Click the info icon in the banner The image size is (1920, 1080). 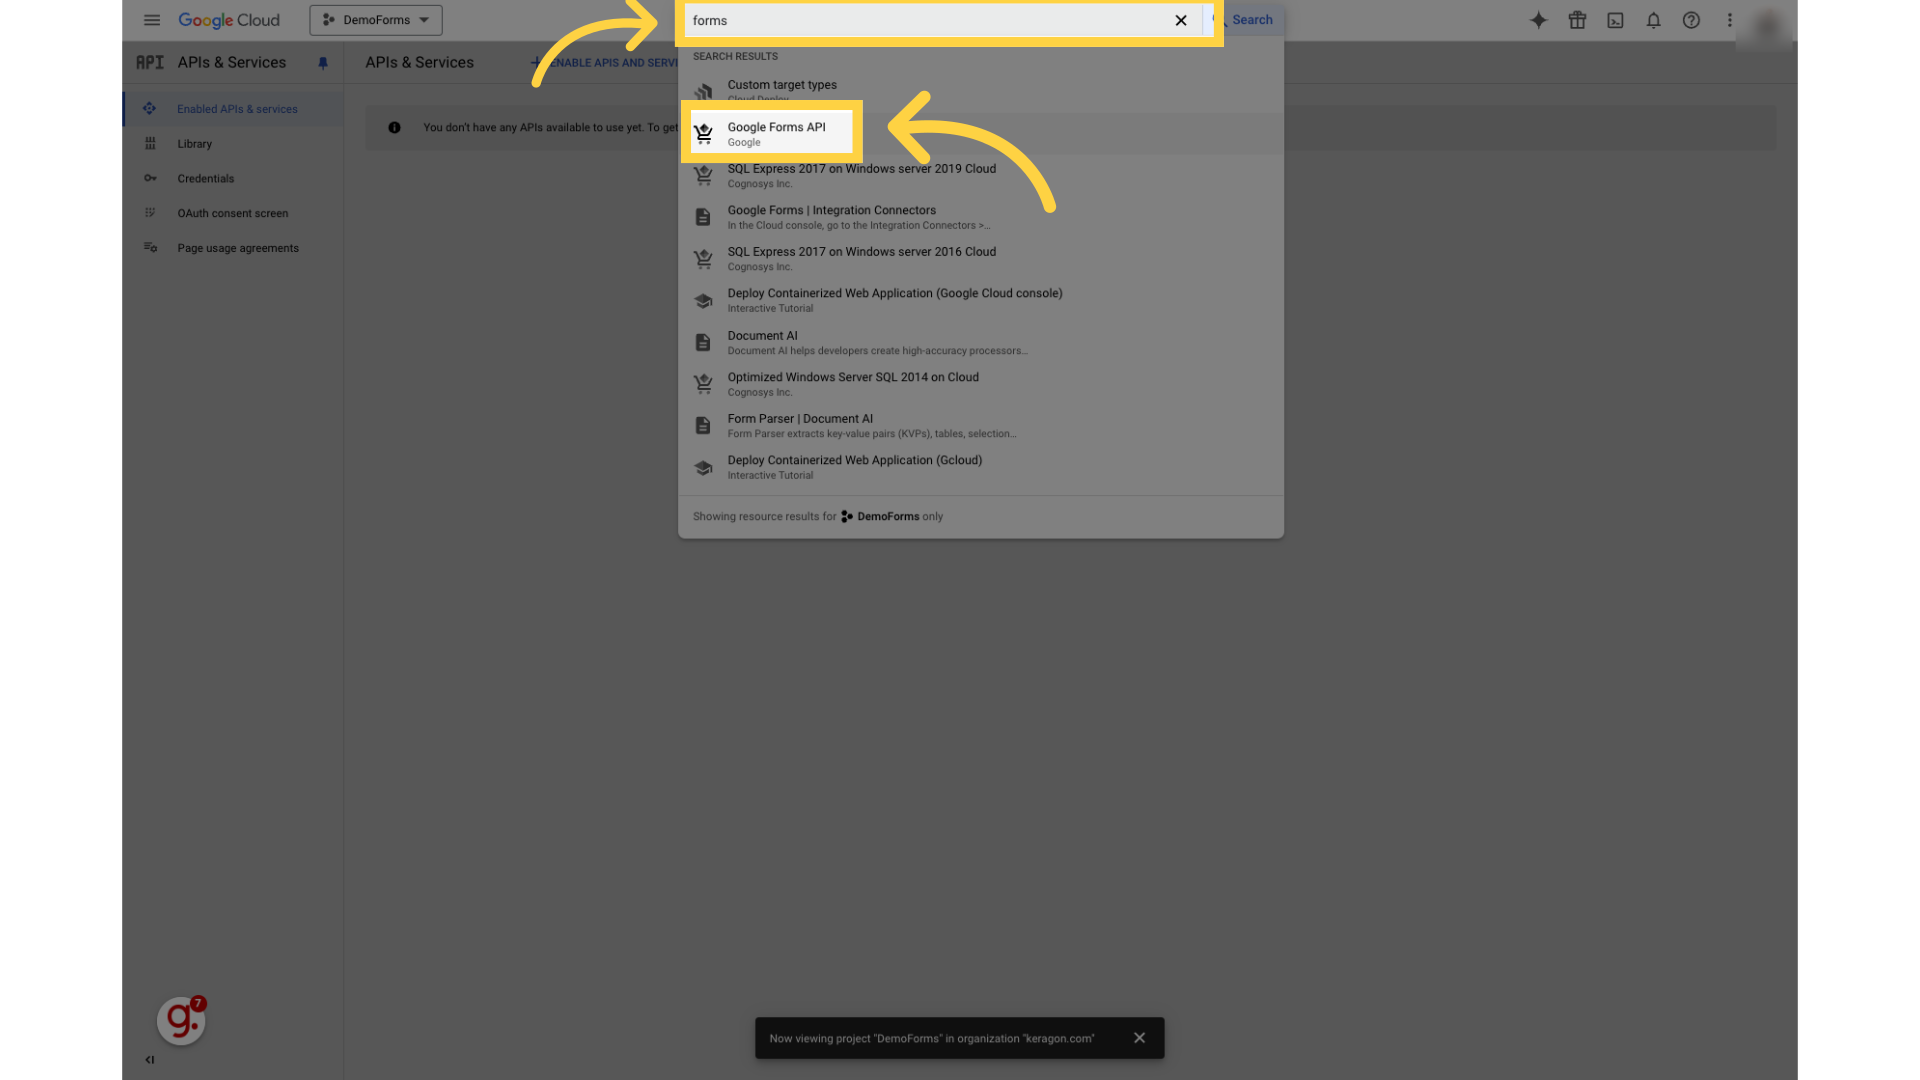click(394, 128)
